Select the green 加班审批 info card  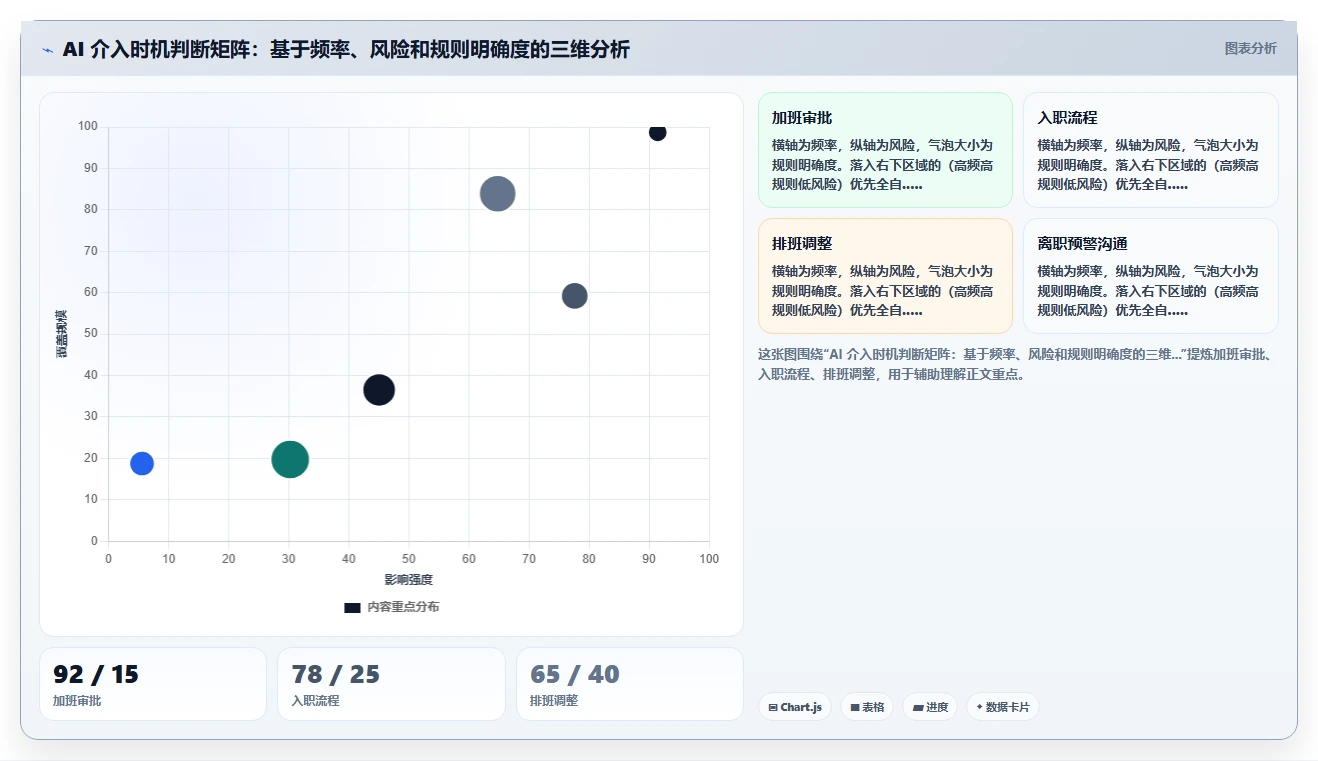coord(885,150)
